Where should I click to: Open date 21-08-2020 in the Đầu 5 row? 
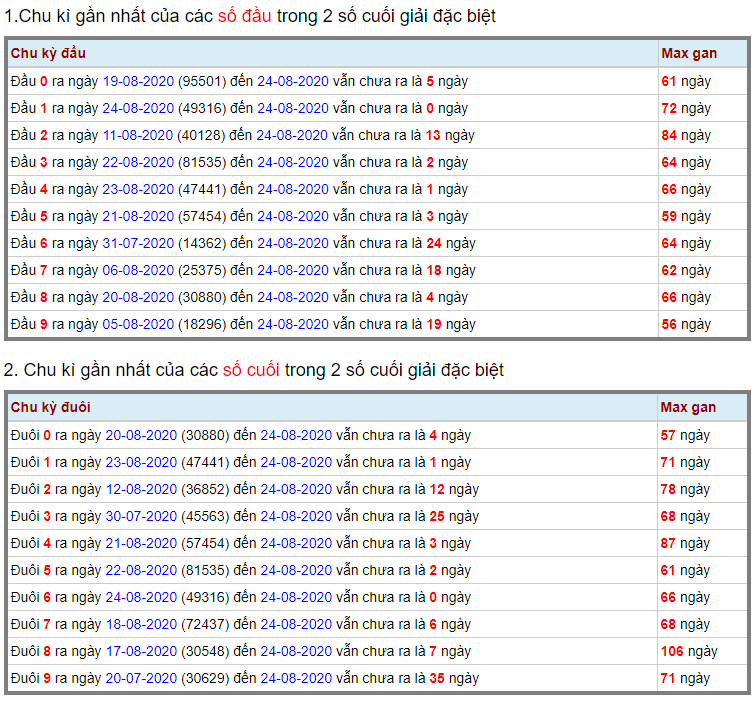click(x=138, y=216)
